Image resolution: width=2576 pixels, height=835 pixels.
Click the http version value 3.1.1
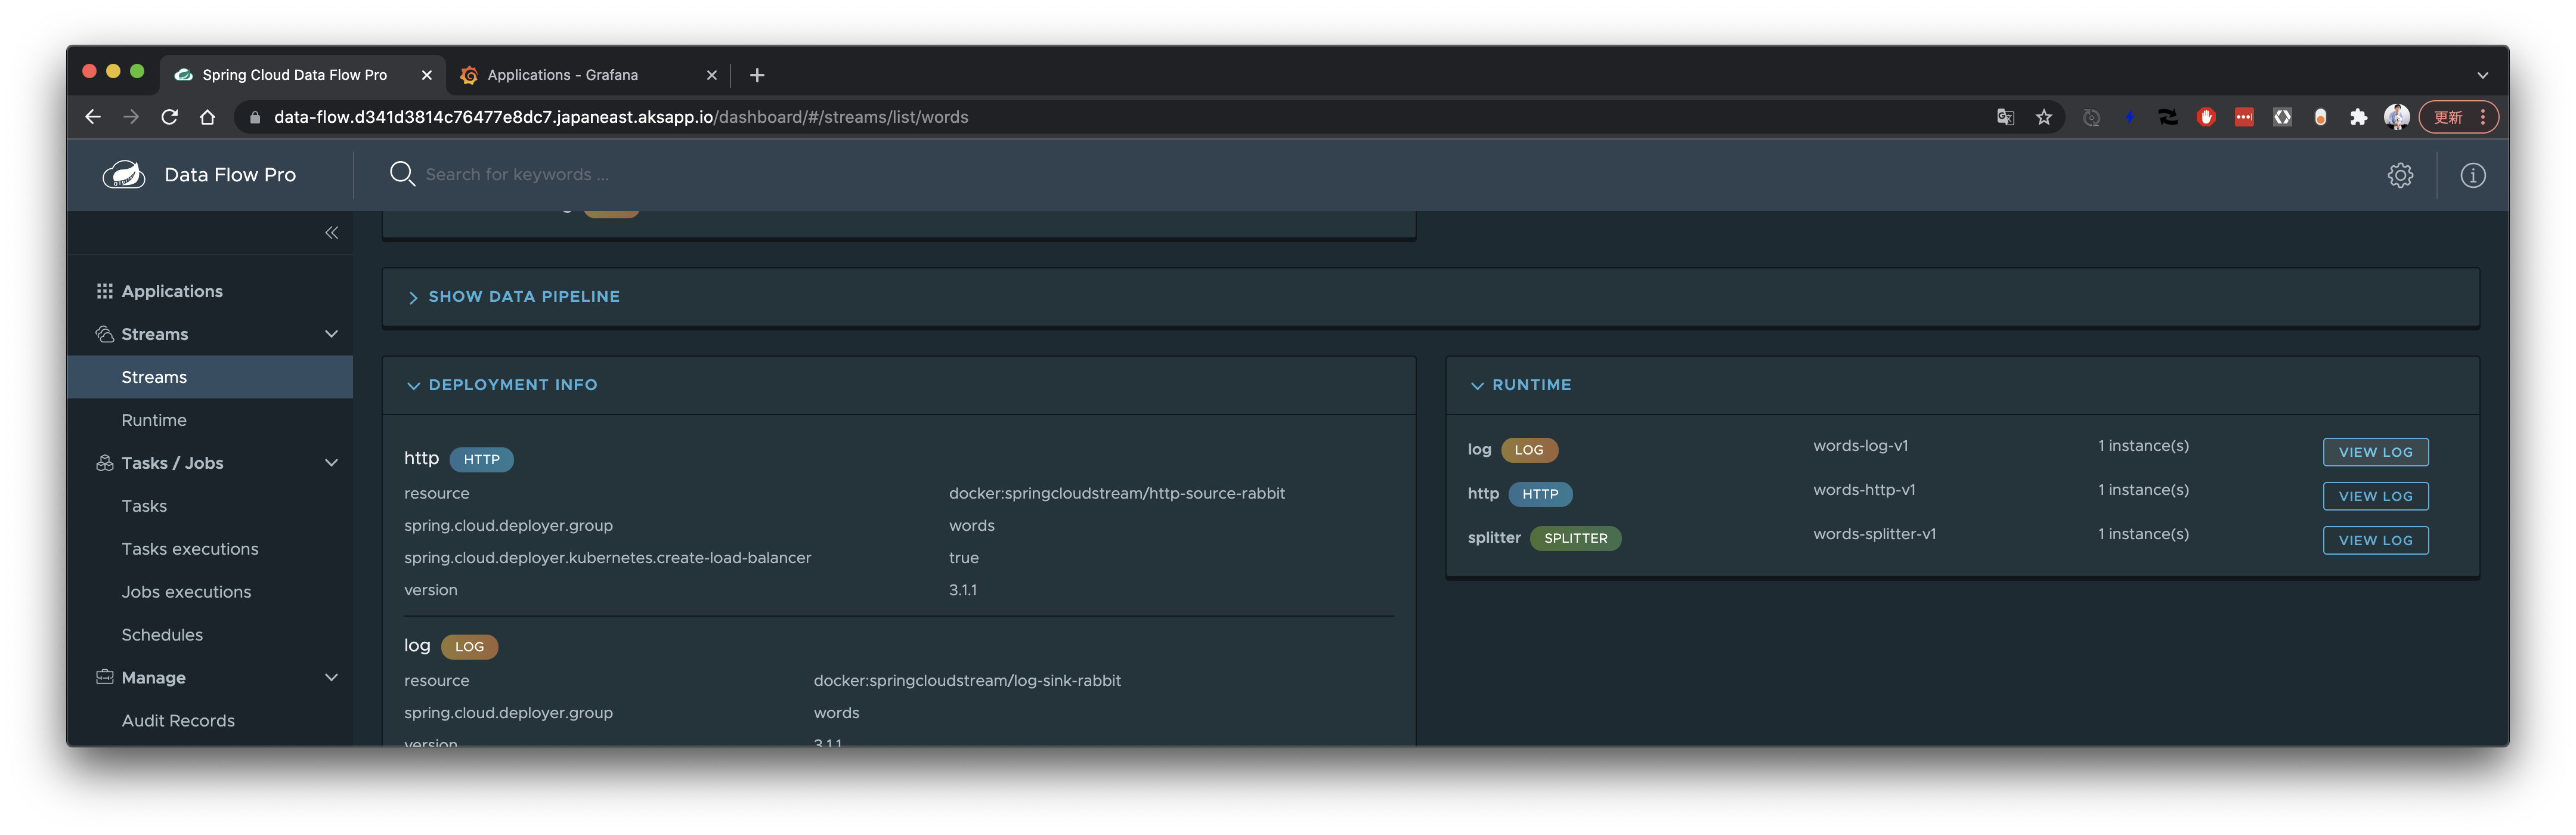tap(962, 590)
